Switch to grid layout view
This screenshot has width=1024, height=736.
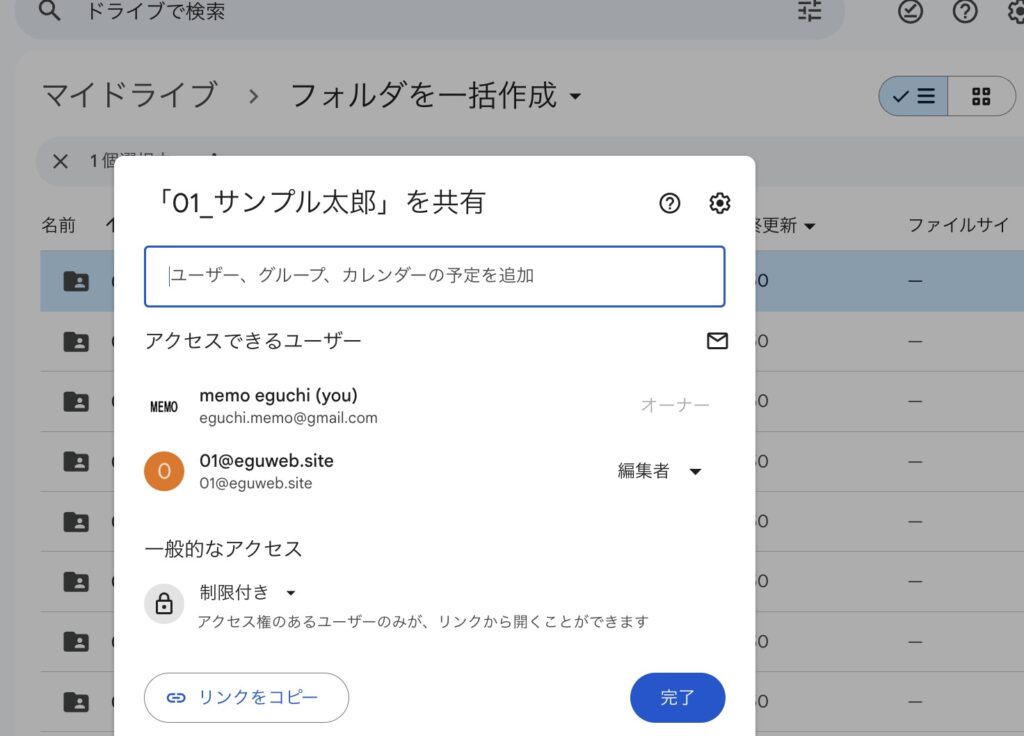pos(980,96)
